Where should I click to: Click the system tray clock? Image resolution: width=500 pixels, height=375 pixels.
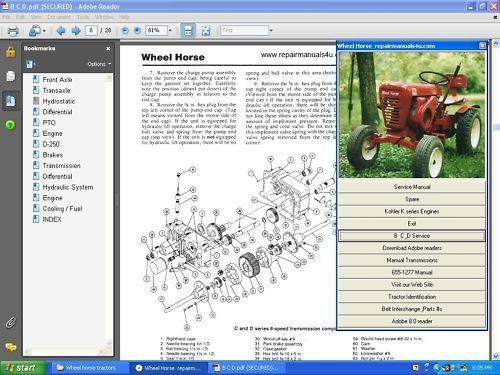482,368
